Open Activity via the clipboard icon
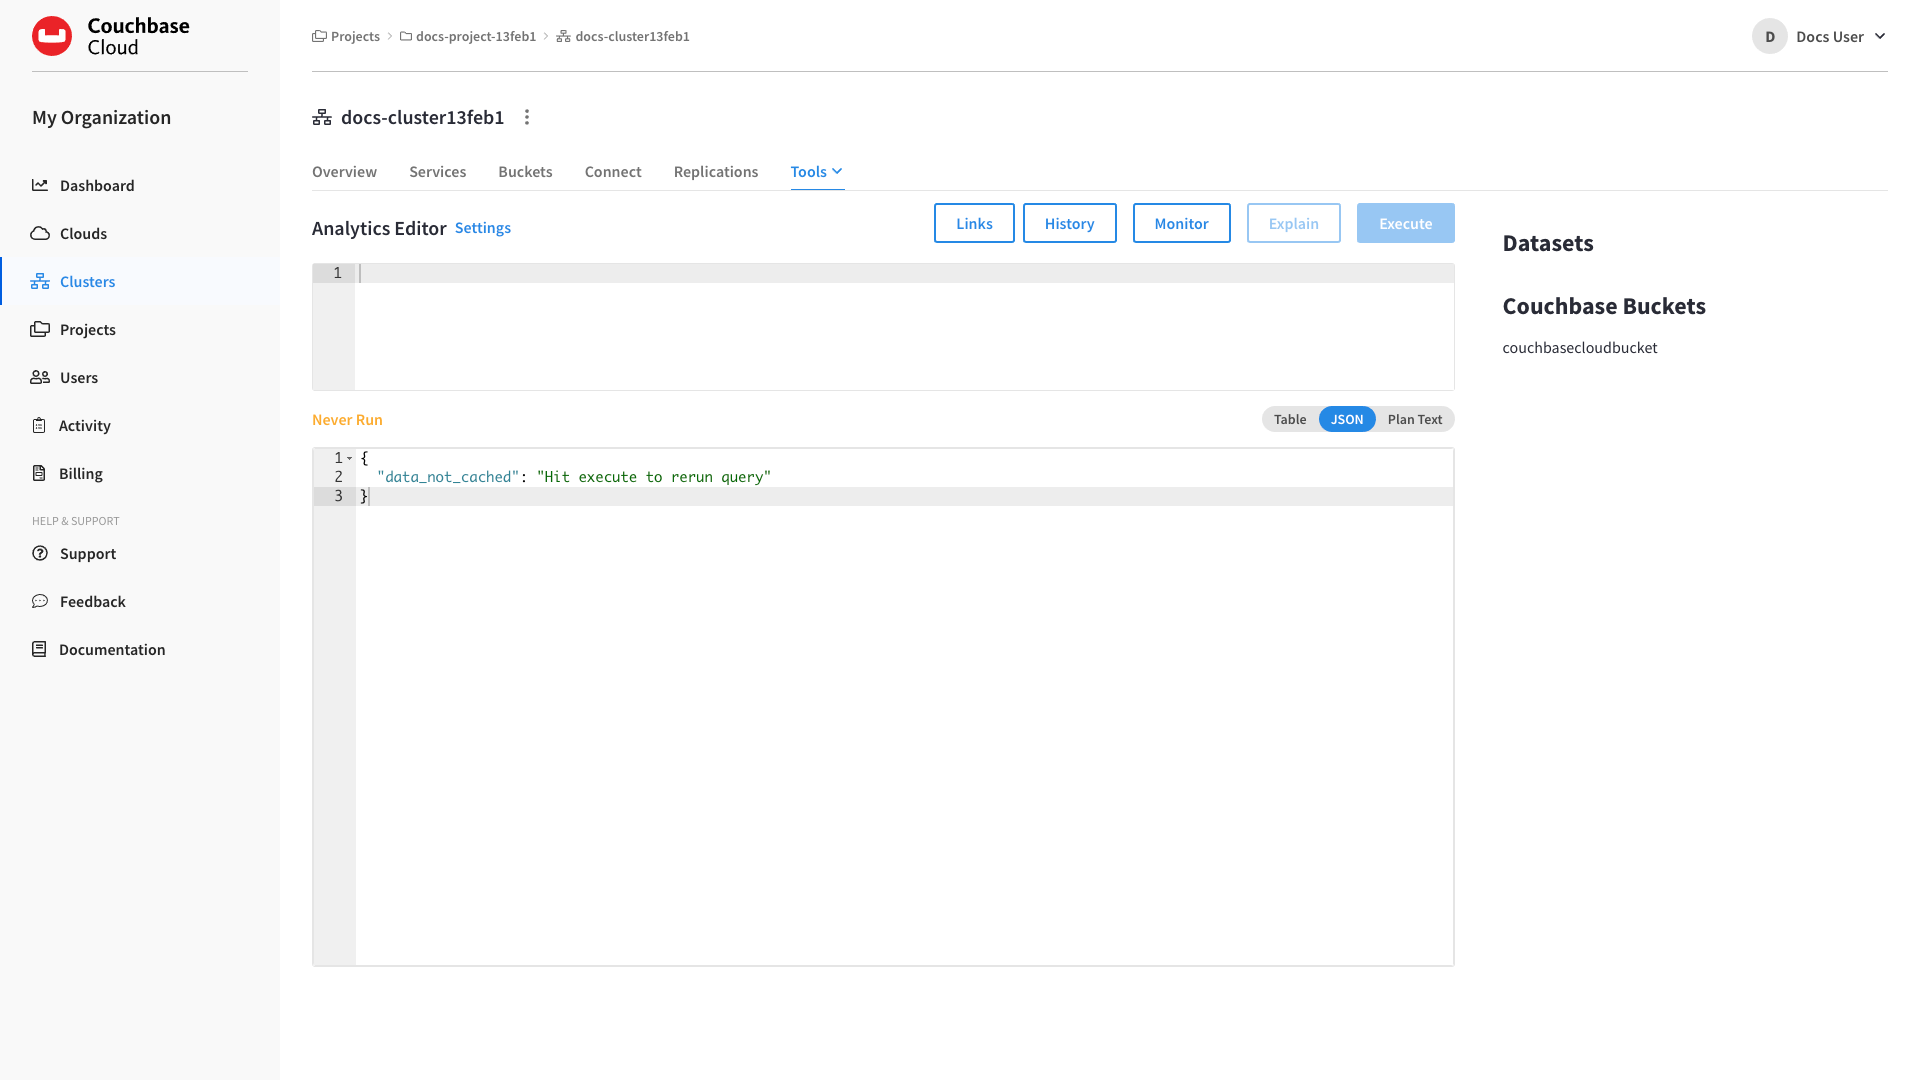 click(x=40, y=425)
